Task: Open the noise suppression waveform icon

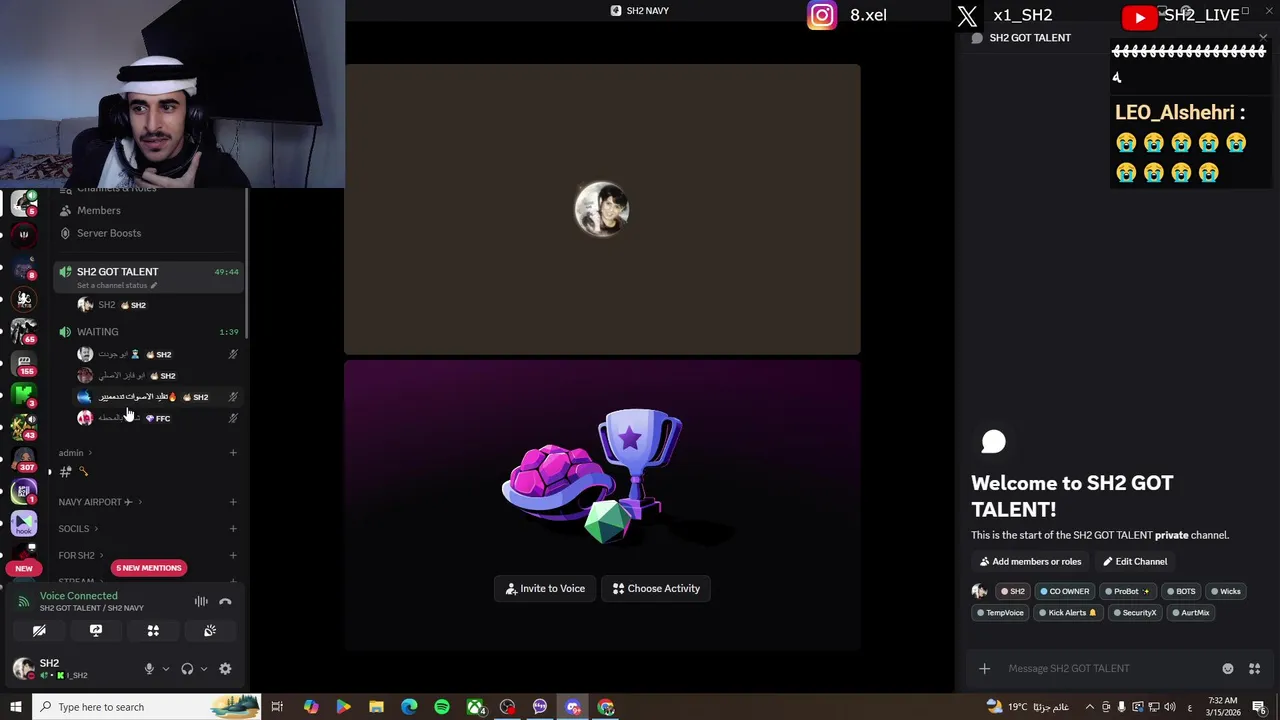Action: 201,601
